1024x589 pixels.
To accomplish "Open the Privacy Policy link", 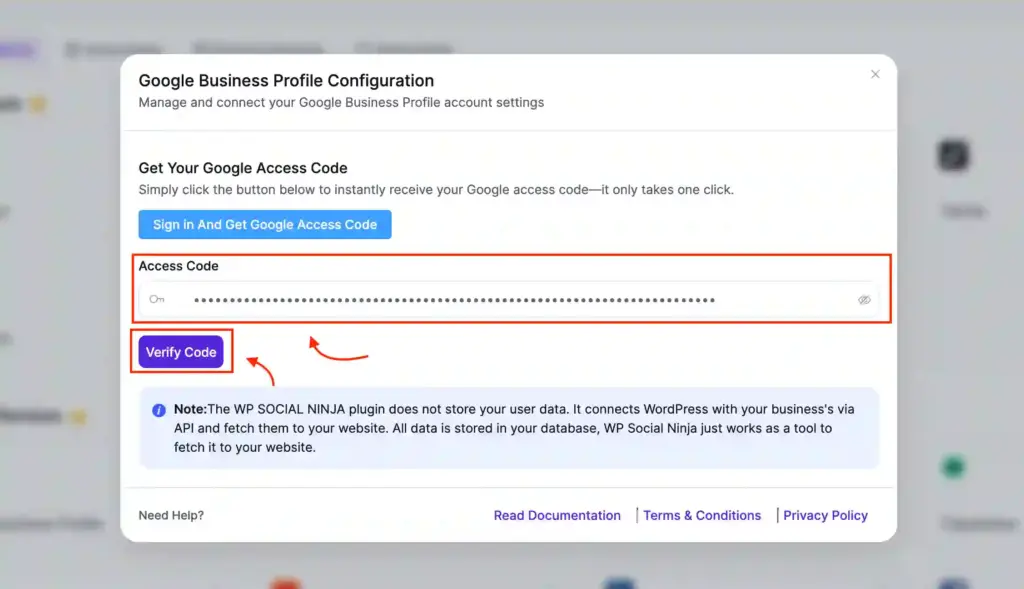I will [825, 515].
